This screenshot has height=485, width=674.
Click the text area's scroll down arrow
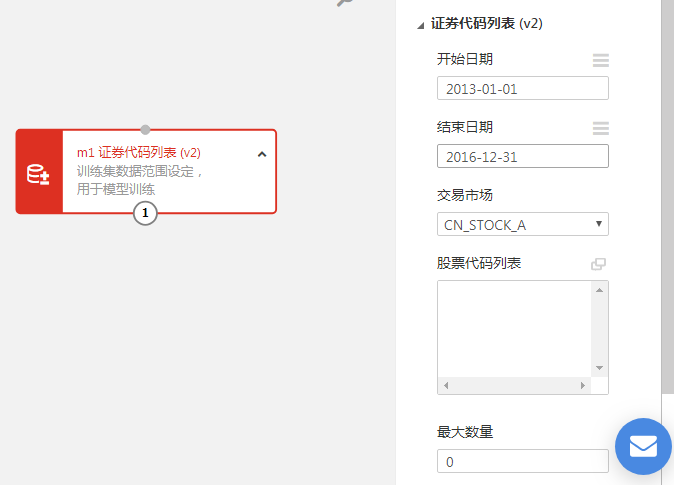click(x=599, y=368)
